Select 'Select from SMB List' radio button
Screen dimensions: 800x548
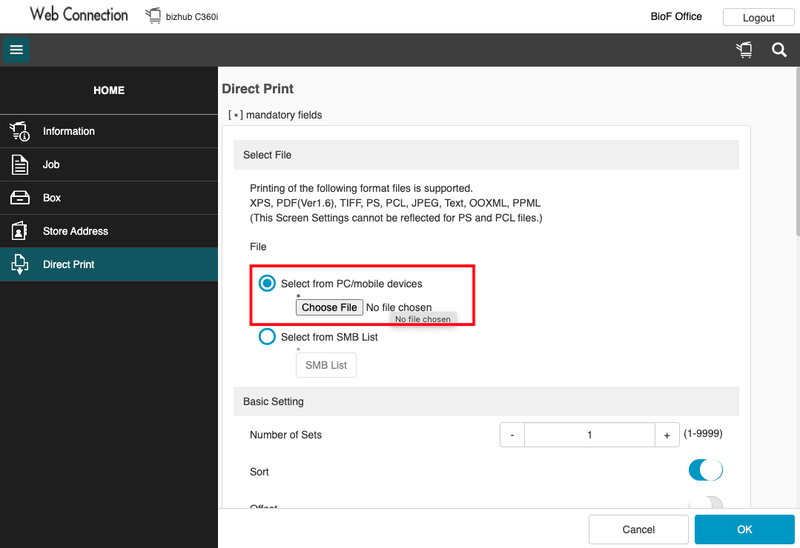267,336
